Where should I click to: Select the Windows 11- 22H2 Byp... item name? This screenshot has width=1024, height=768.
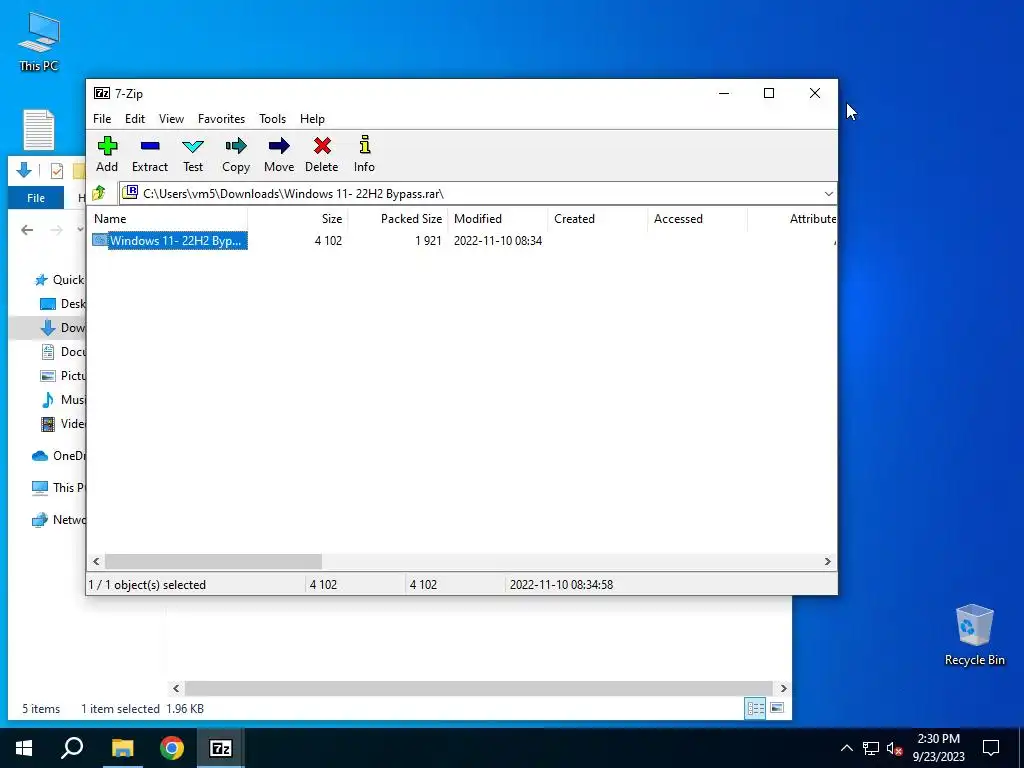pos(176,240)
